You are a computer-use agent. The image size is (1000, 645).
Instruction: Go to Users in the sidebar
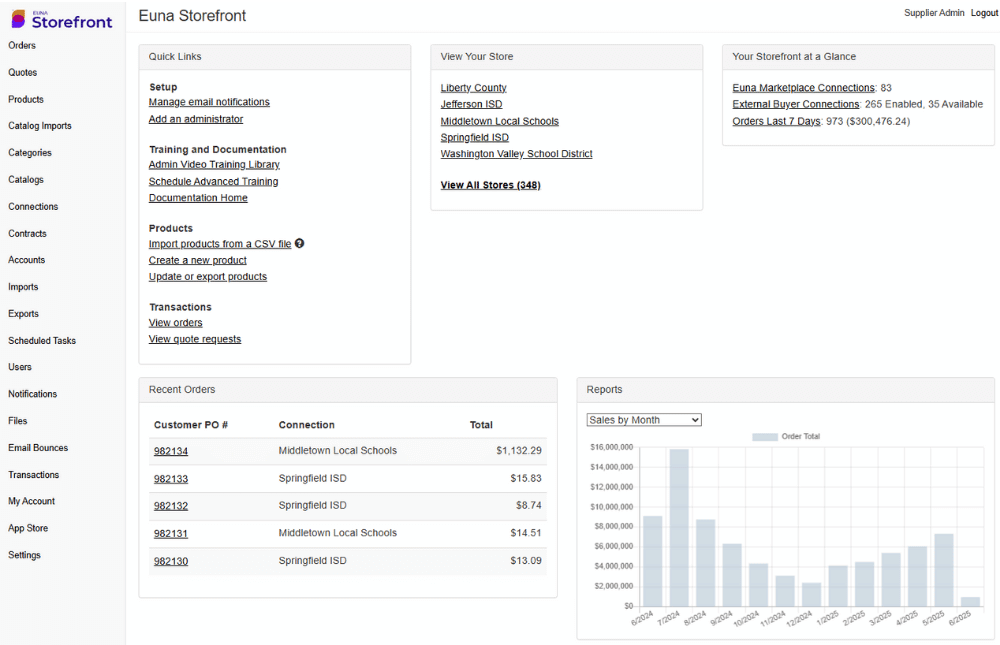(20, 367)
